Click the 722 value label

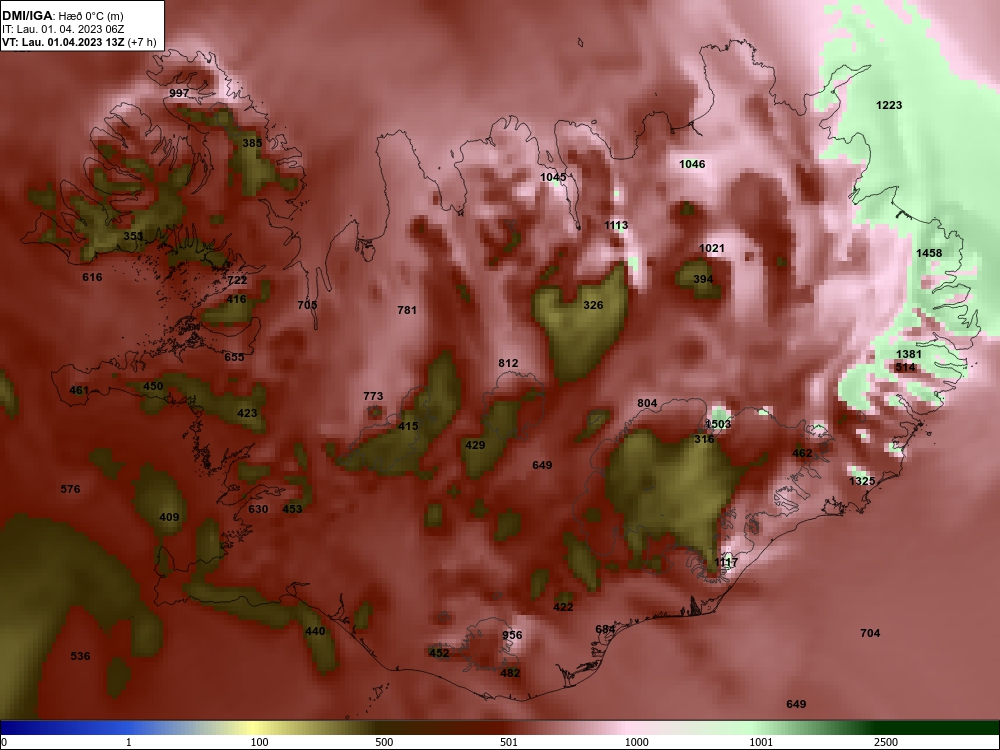237,280
